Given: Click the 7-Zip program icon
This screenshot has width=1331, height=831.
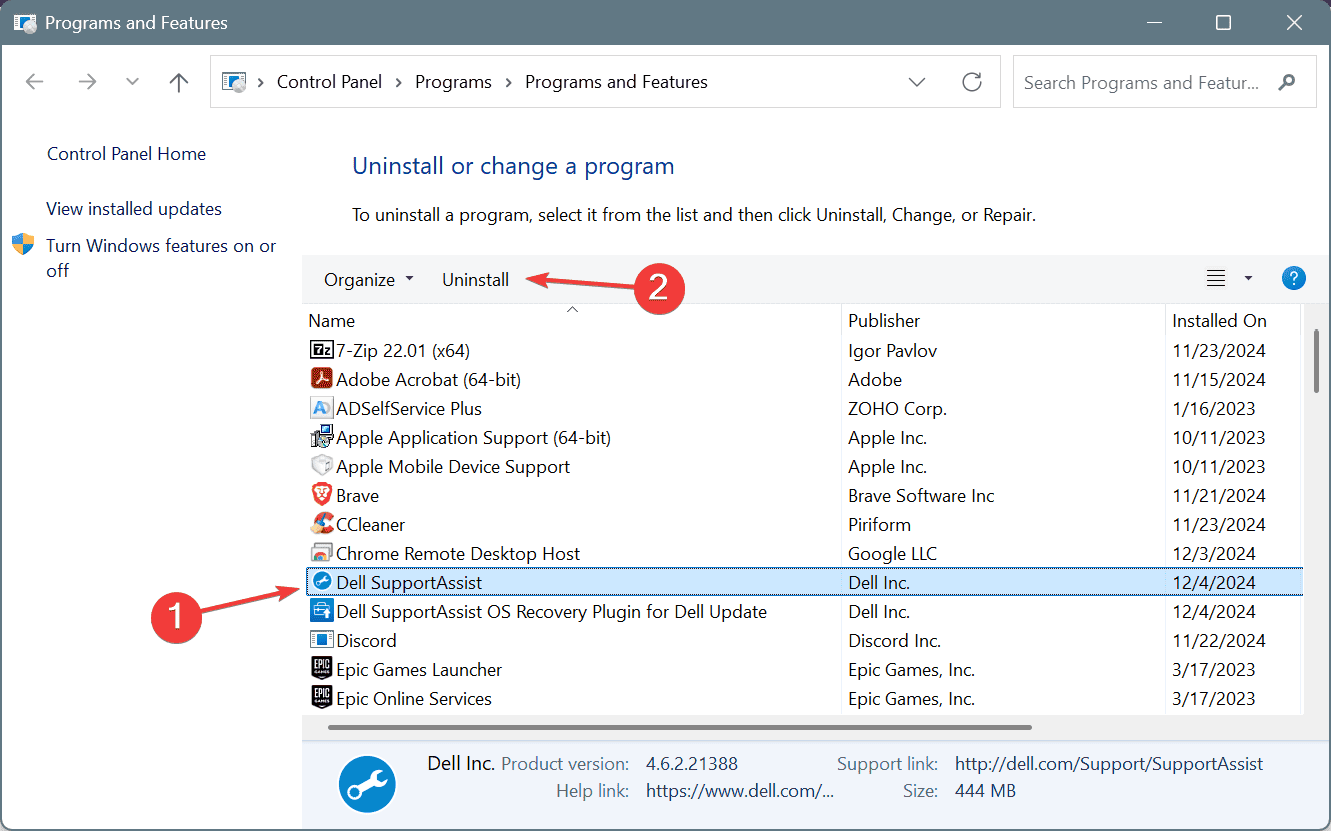Looking at the screenshot, I should tap(321, 351).
